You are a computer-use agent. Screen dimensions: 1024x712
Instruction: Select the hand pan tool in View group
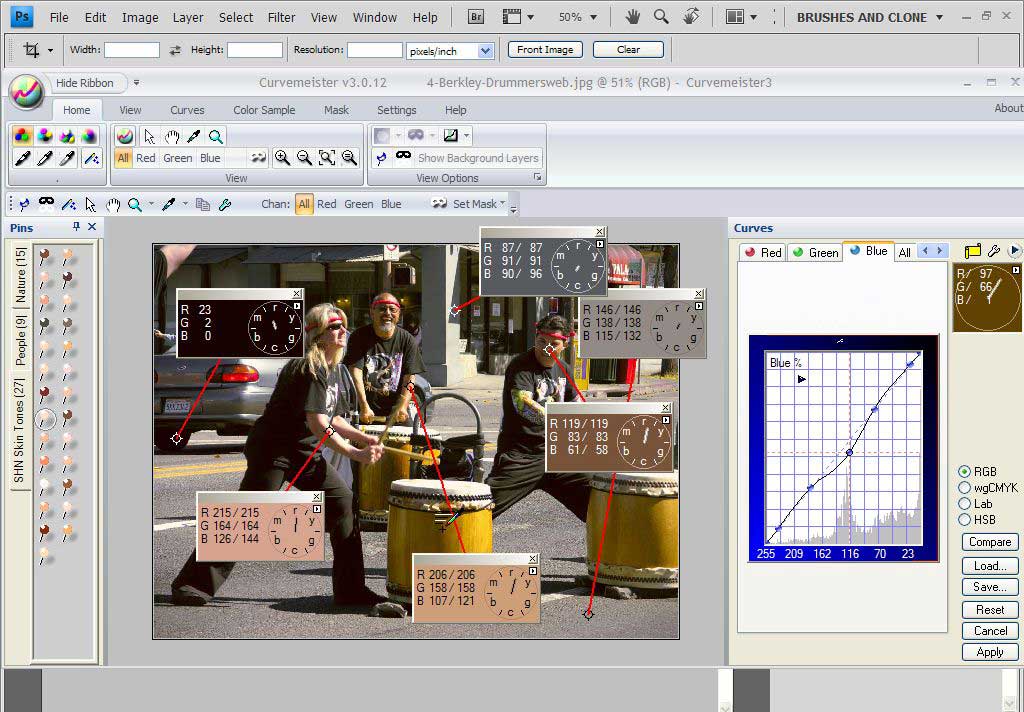click(x=172, y=136)
